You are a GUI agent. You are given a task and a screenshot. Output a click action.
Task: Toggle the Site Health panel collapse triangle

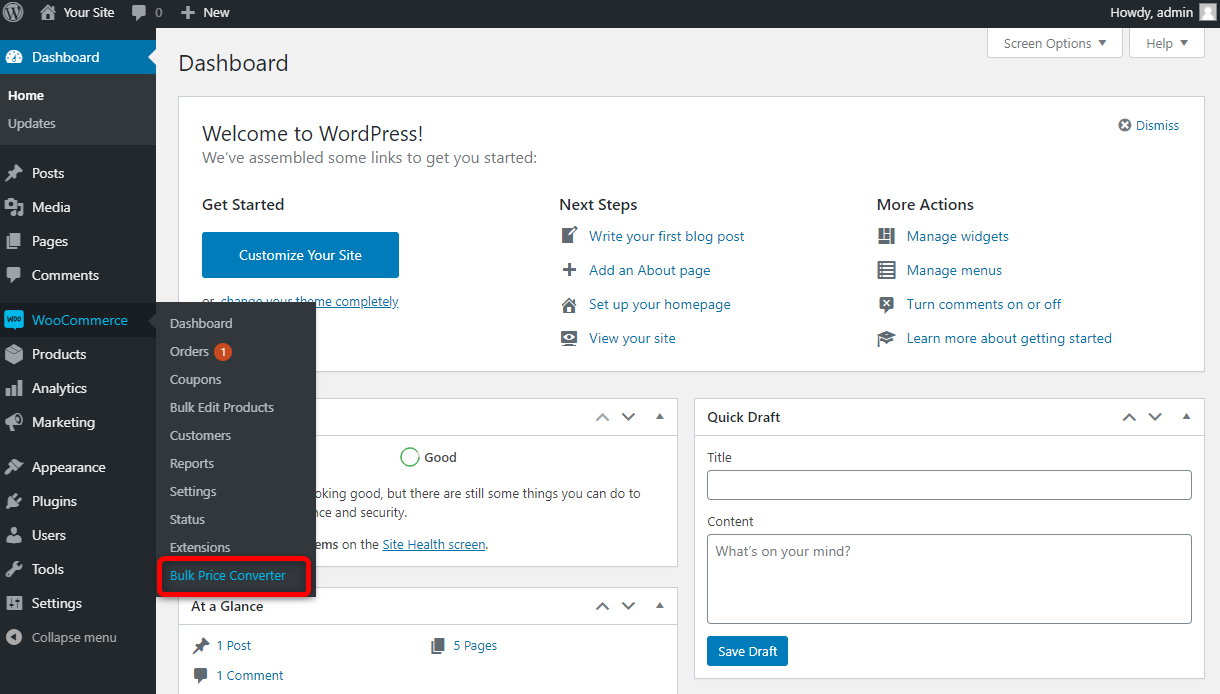pos(660,416)
